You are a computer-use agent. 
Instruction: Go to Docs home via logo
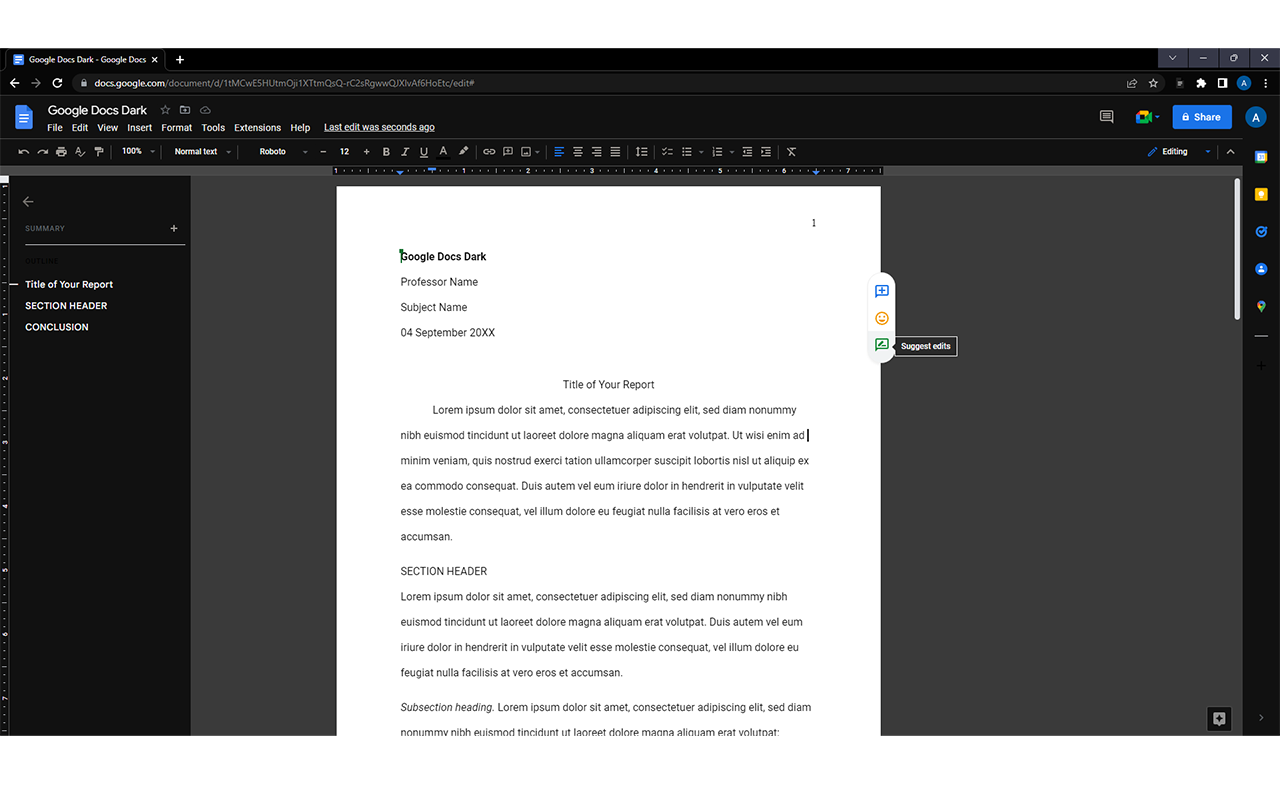[24, 117]
